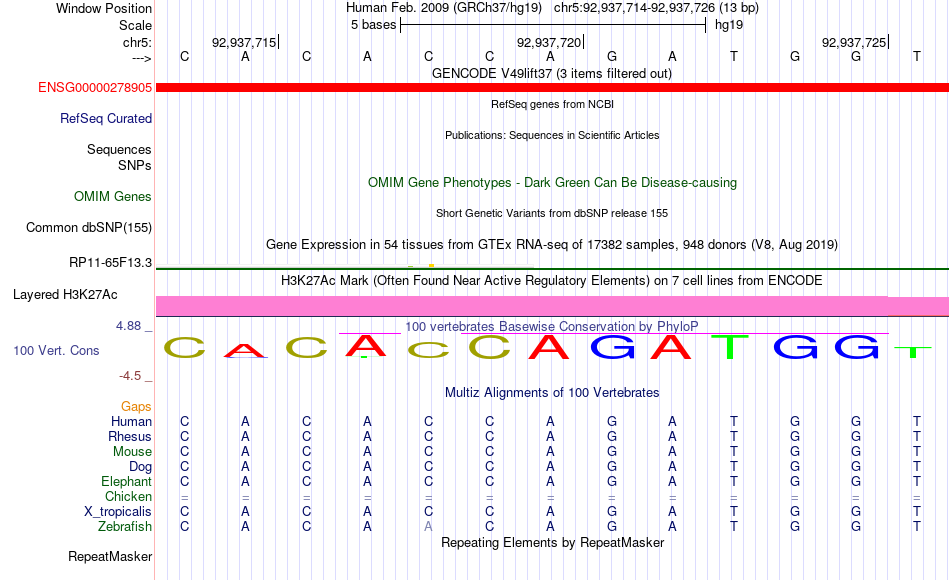The image size is (950, 580).
Task: Click the hg19 label beside scale bar
Action: [729, 25]
